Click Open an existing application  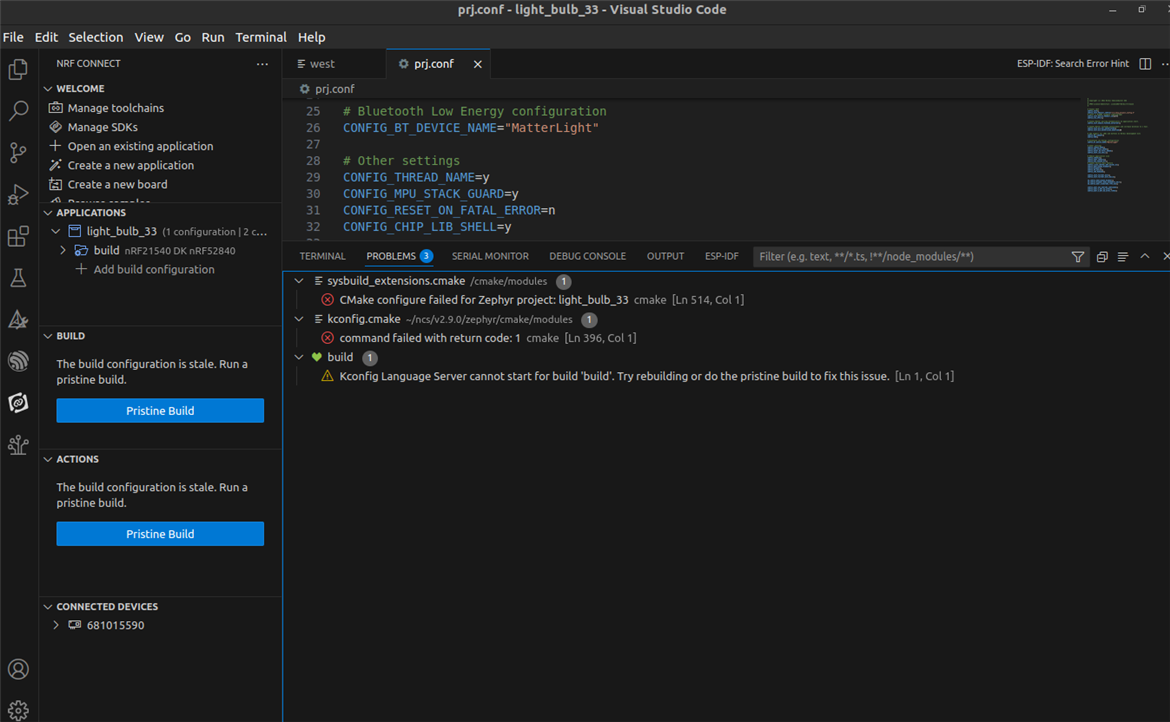coord(140,146)
